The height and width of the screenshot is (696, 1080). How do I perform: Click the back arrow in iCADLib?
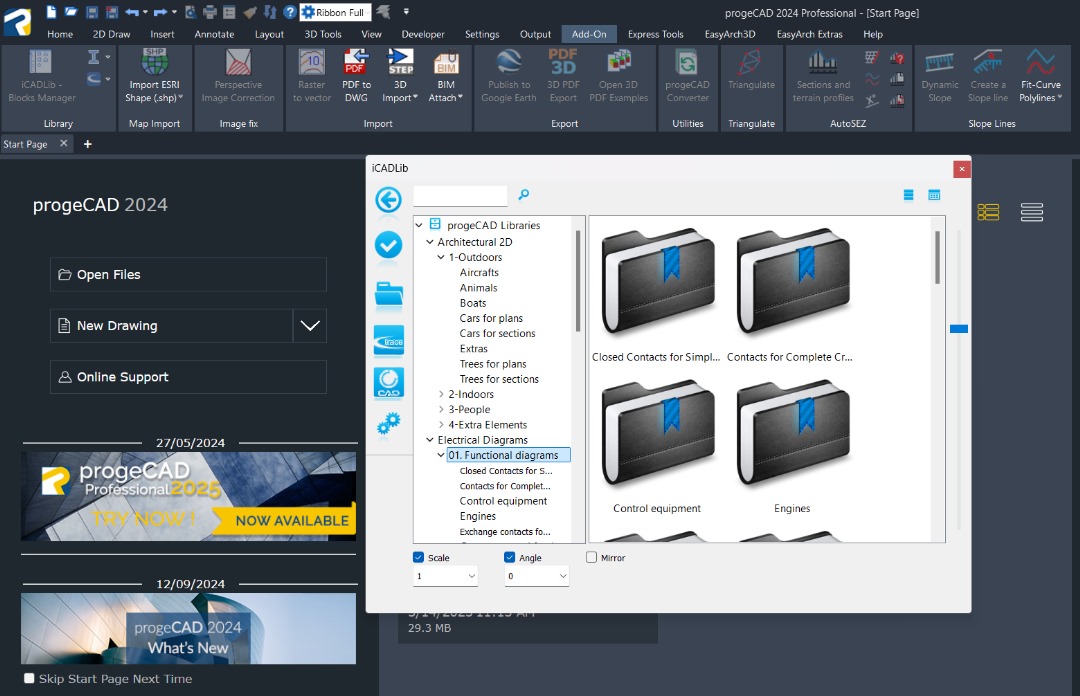tap(388, 200)
